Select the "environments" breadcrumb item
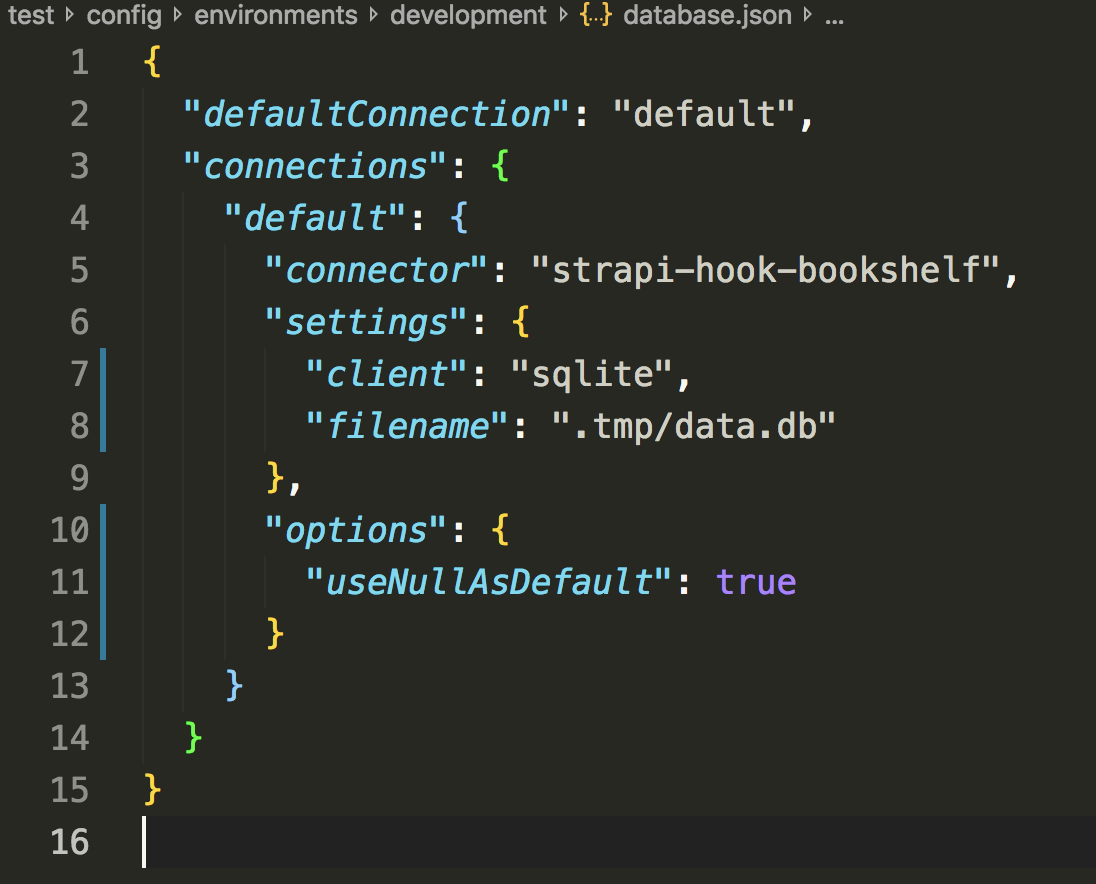Image resolution: width=1096 pixels, height=884 pixels. click(x=275, y=15)
